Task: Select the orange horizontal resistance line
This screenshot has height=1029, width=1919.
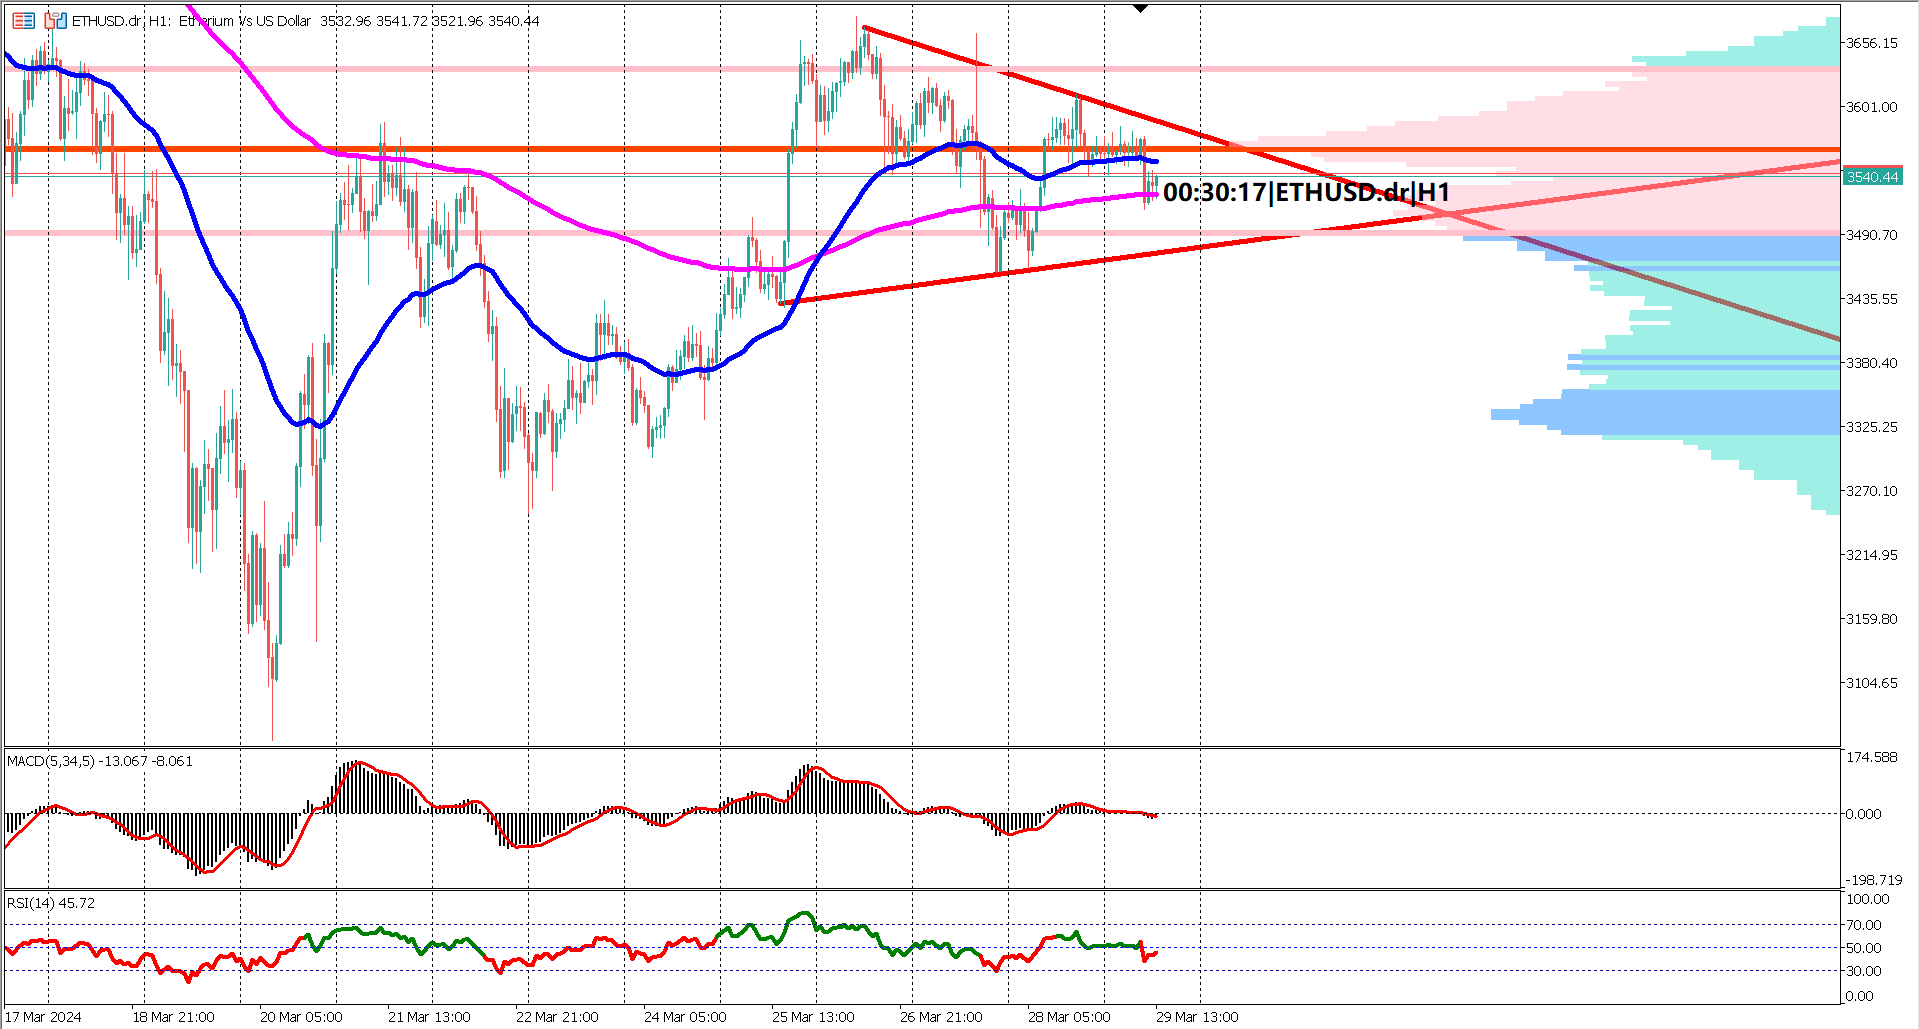Action: 600,150
